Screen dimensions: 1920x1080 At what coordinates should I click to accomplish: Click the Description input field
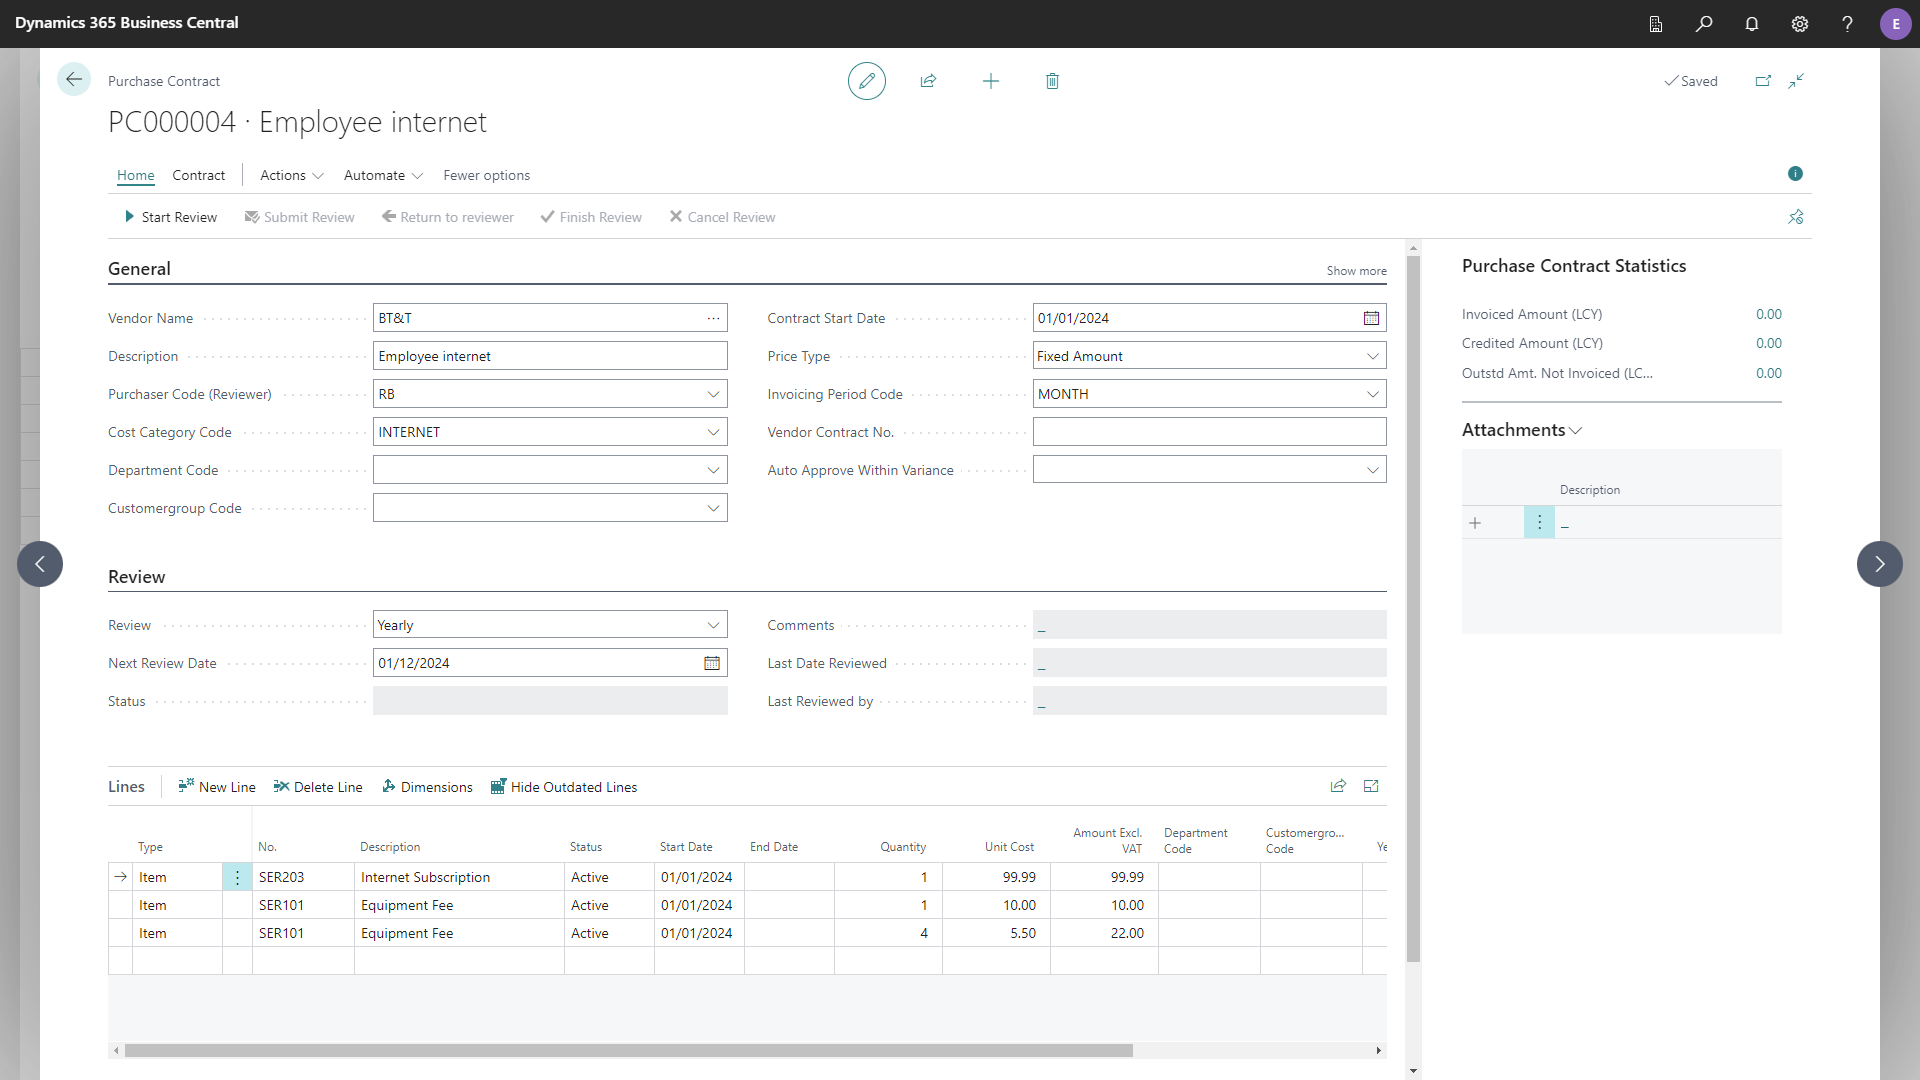pyautogui.click(x=550, y=356)
